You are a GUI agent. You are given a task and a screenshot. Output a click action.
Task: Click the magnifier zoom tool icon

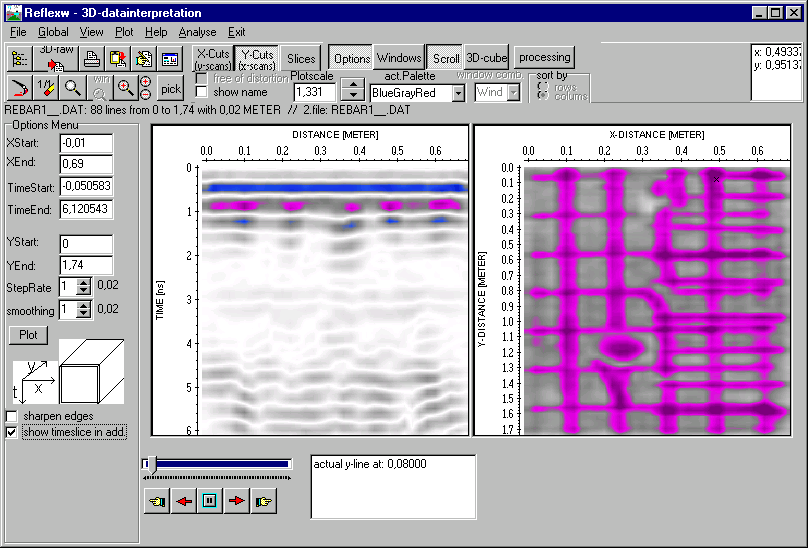point(73,88)
